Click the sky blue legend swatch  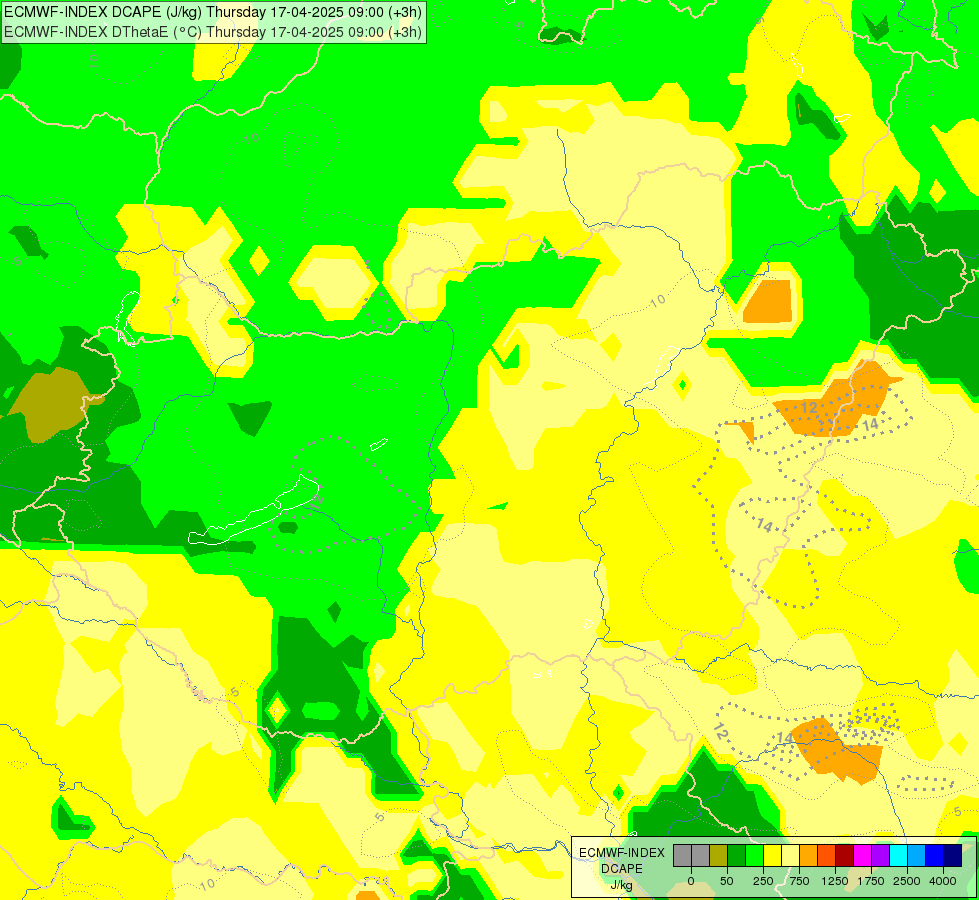[x=917, y=856]
